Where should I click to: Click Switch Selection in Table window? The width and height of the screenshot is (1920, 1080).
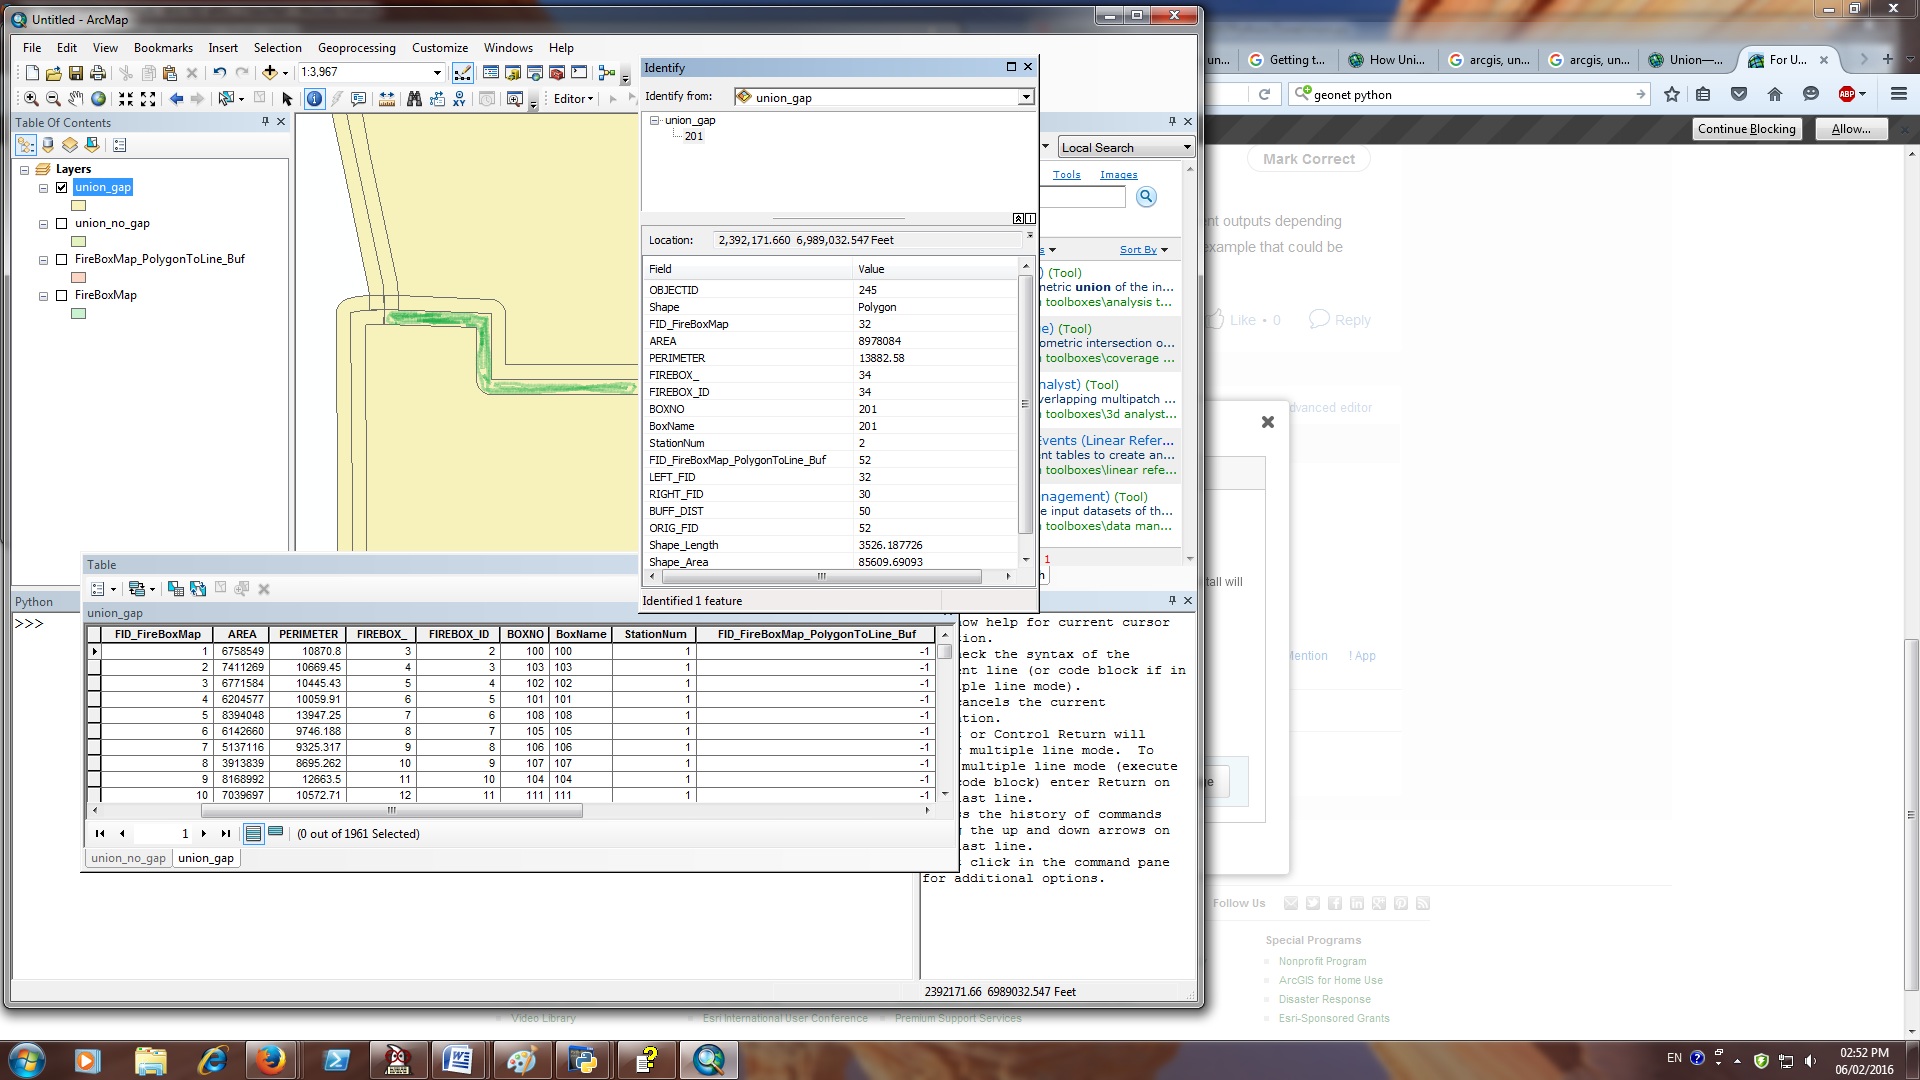coord(198,589)
